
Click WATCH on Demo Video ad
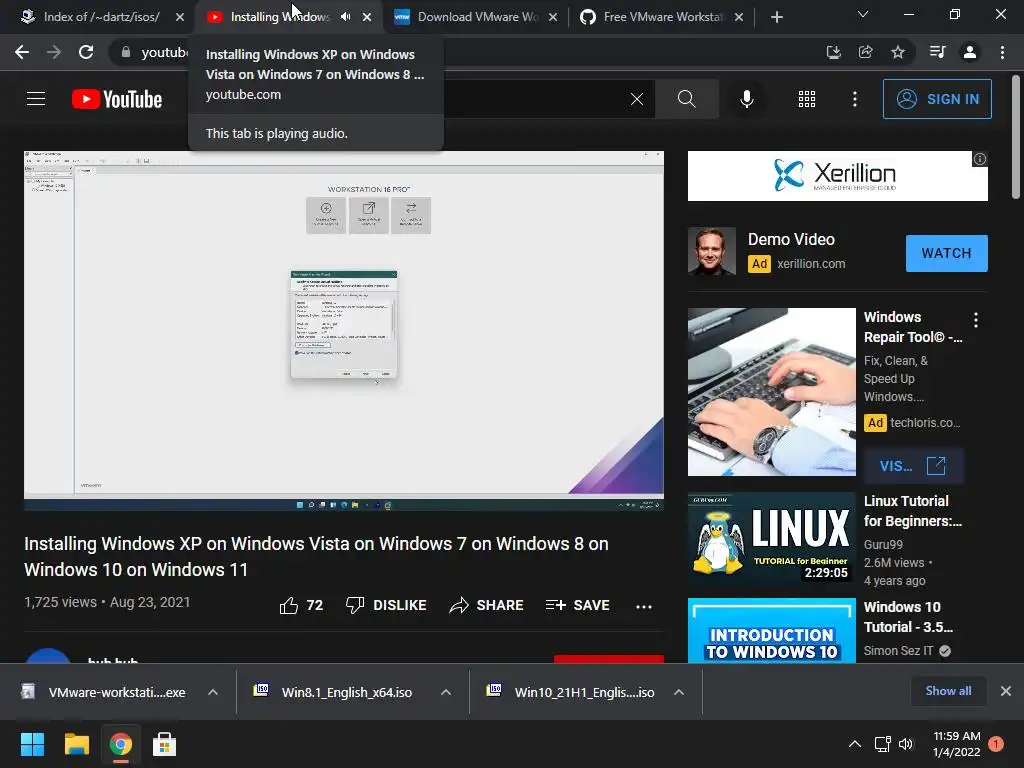946,253
